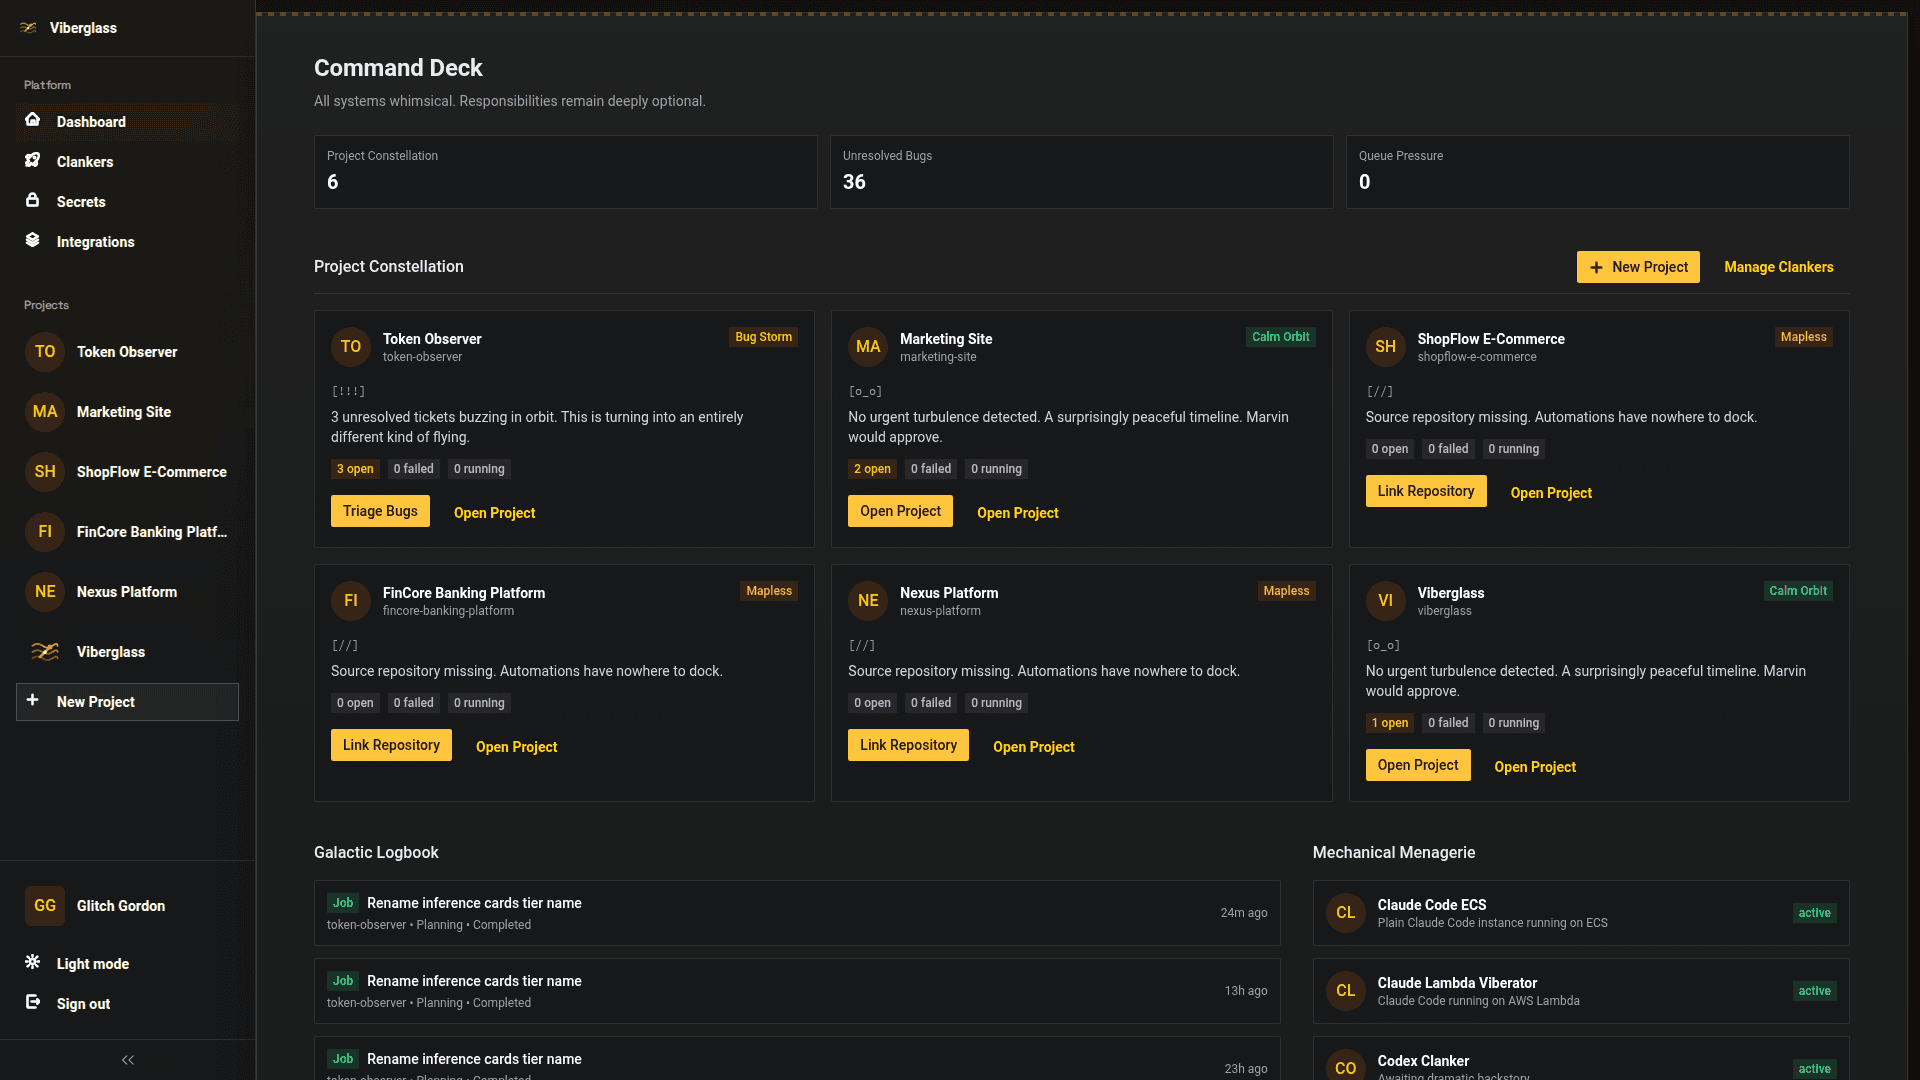Viewport: 1920px width, 1080px height.
Task: Click the Unresolved Bugs stat card
Action: tap(1081, 171)
